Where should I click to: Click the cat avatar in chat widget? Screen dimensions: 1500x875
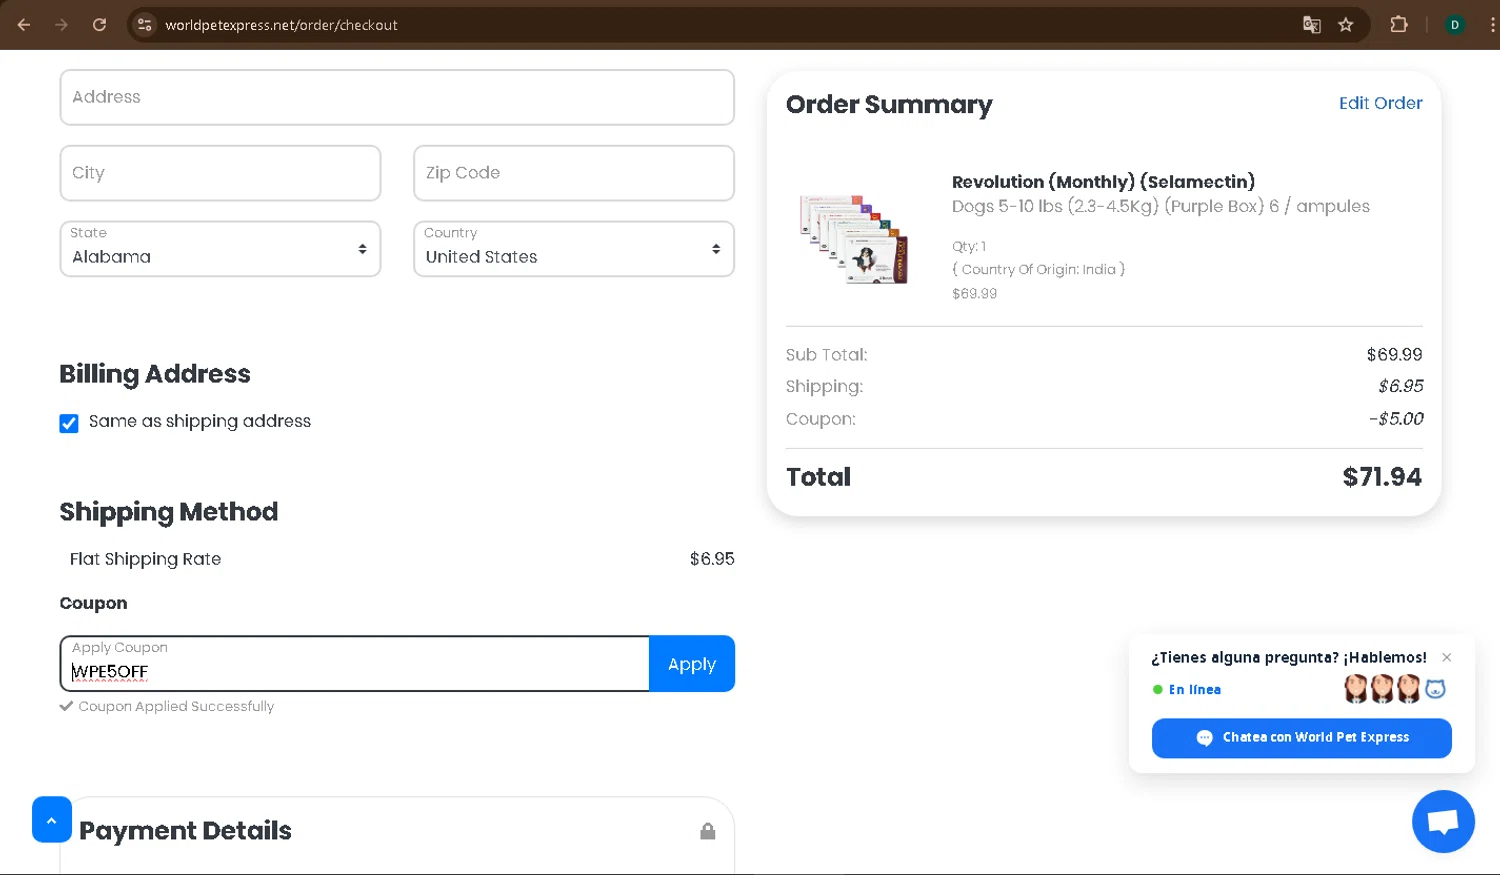click(1435, 688)
